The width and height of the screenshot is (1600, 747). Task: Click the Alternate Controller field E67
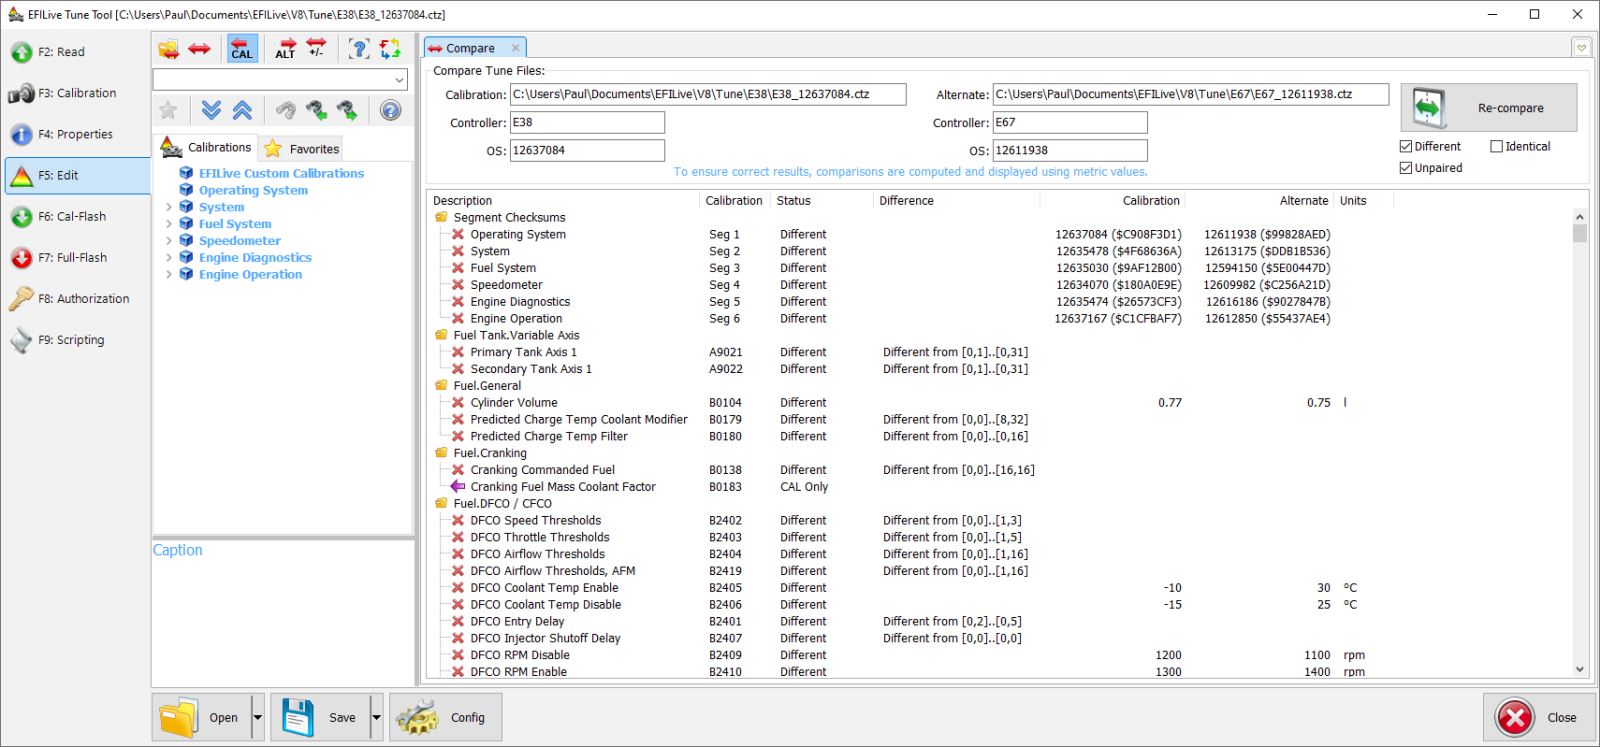coord(1070,122)
